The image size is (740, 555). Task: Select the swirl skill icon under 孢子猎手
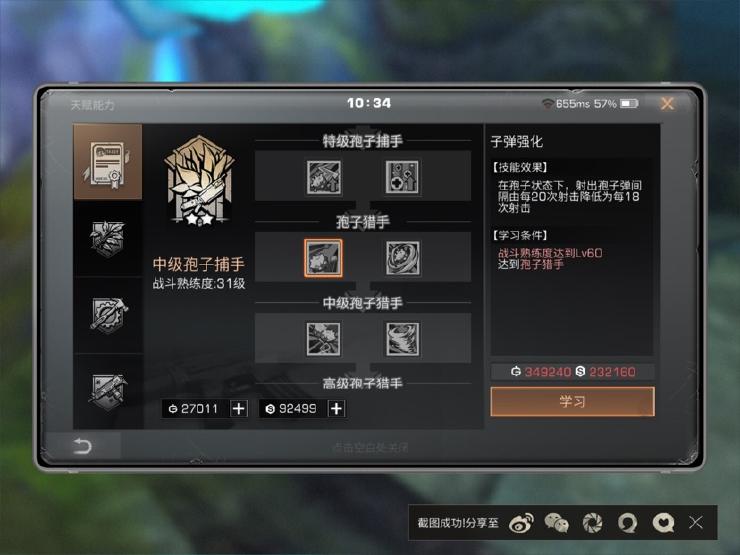402,258
